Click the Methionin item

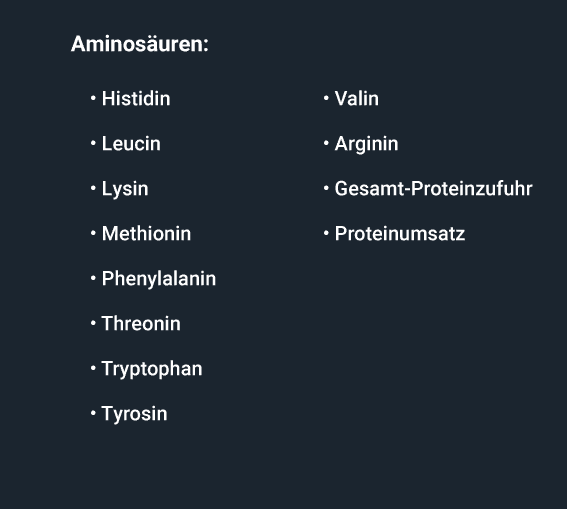pyautogui.click(x=146, y=234)
